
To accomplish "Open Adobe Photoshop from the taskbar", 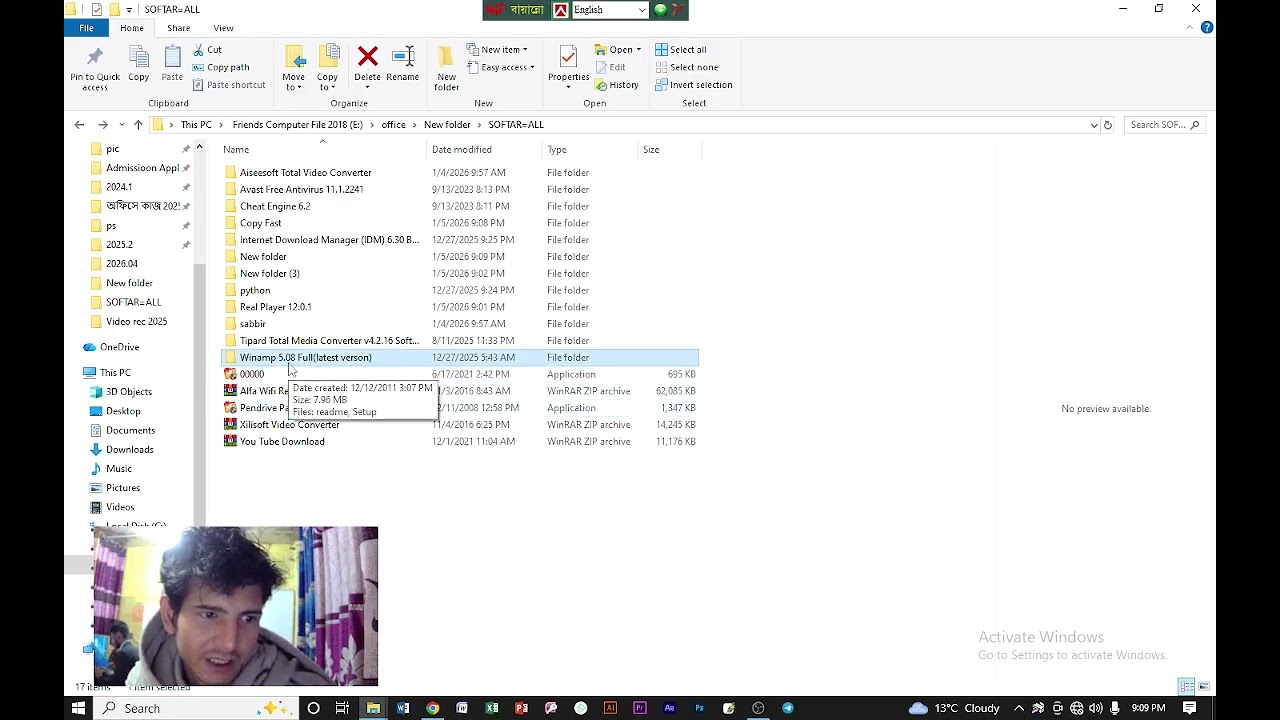I will pos(699,708).
